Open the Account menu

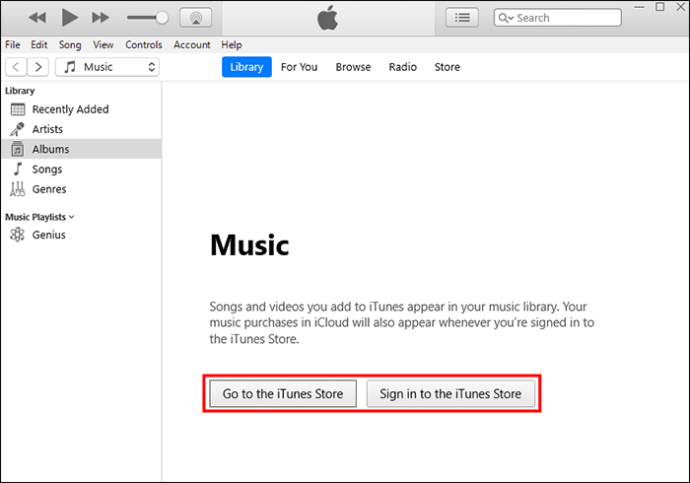[192, 44]
